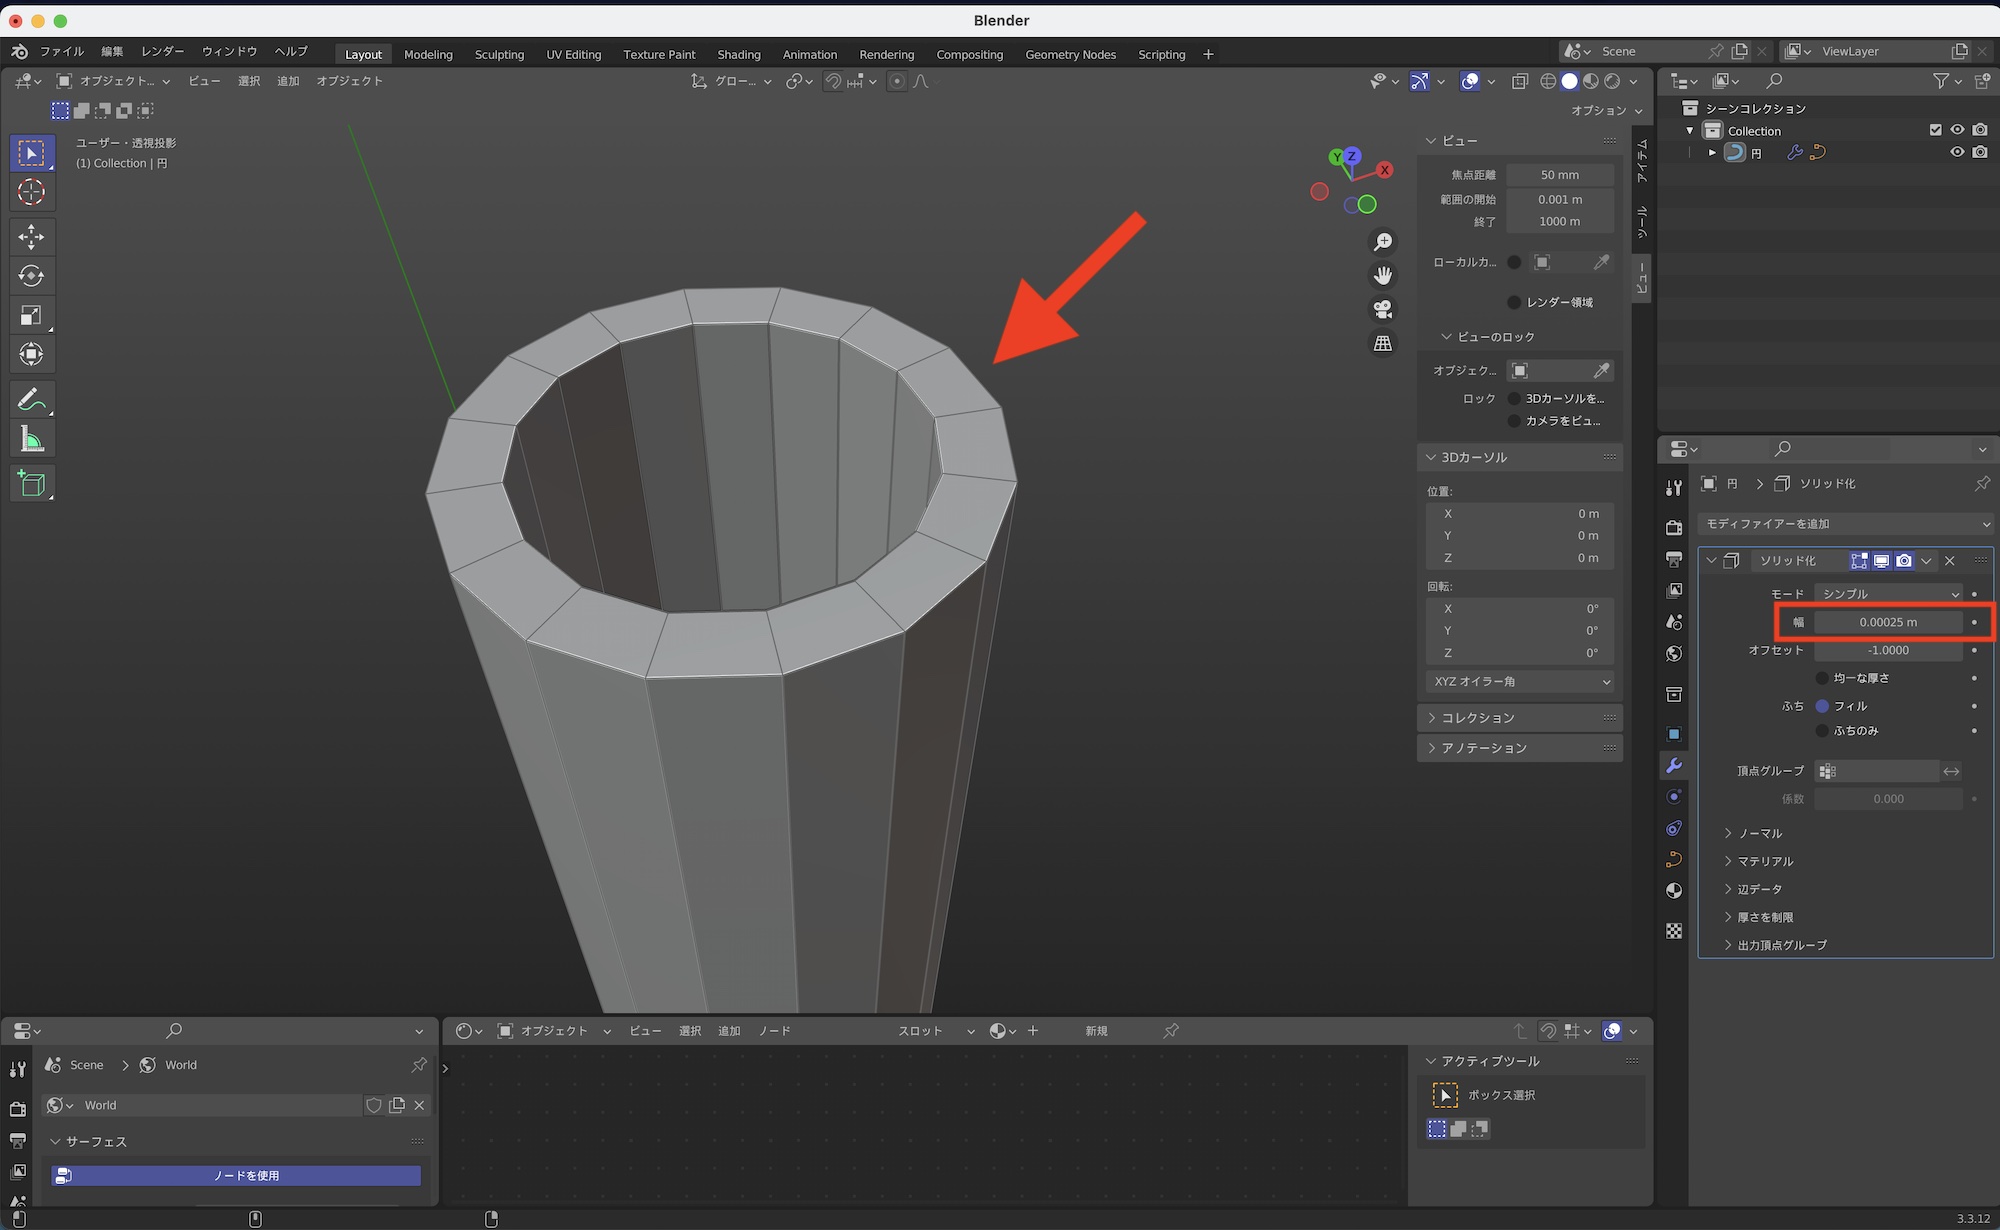Screen dimensions: 2000x1230
Task: Expand the ノーマル section in modifier panel
Action: tap(1760, 833)
